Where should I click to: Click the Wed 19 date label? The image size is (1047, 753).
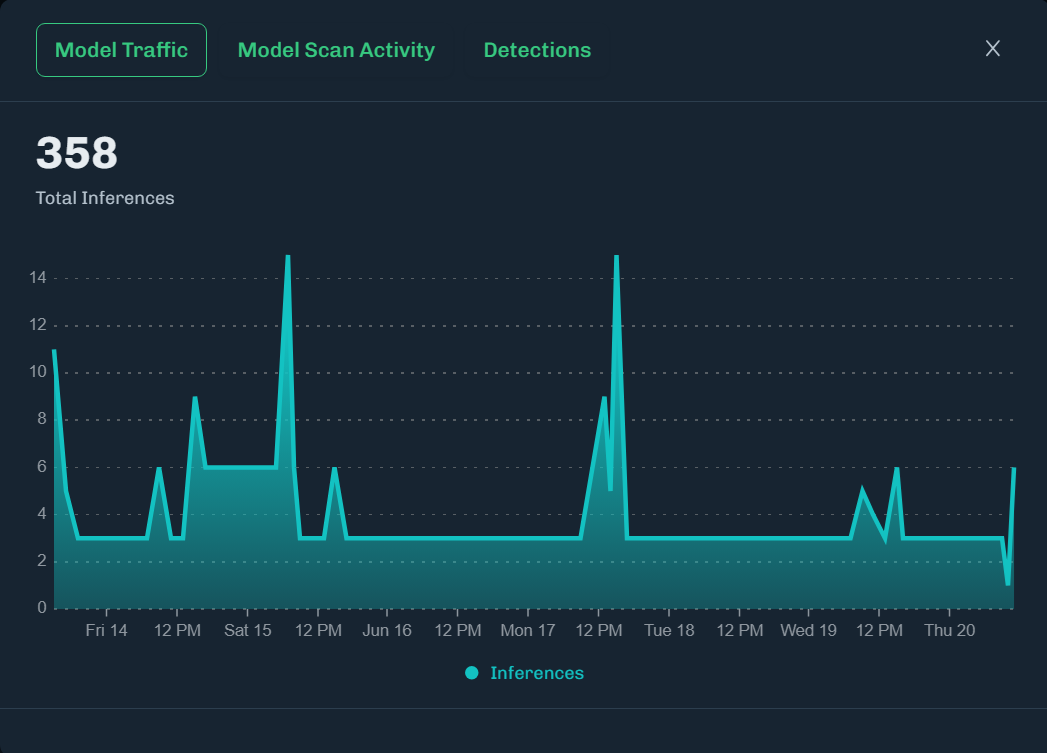click(x=808, y=630)
